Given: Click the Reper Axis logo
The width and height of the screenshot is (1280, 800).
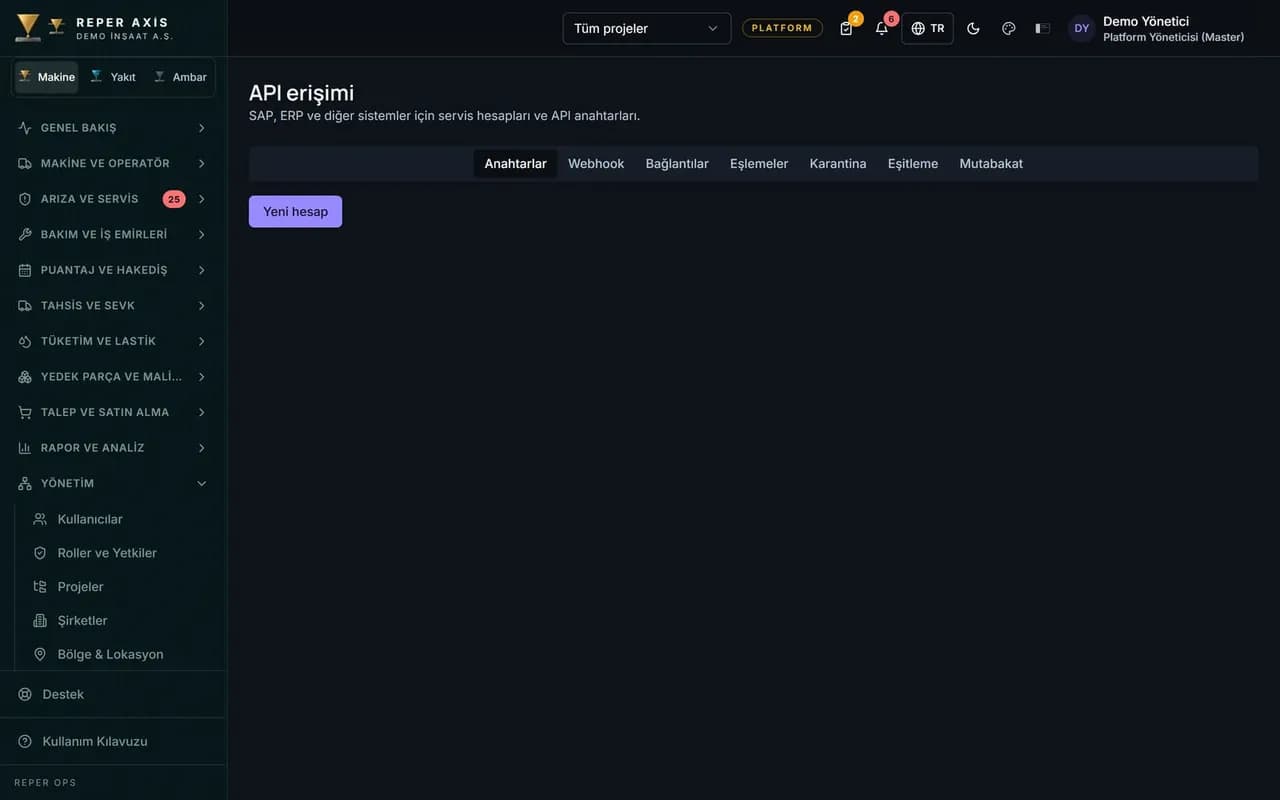Looking at the screenshot, I should (x=28, y=28).
